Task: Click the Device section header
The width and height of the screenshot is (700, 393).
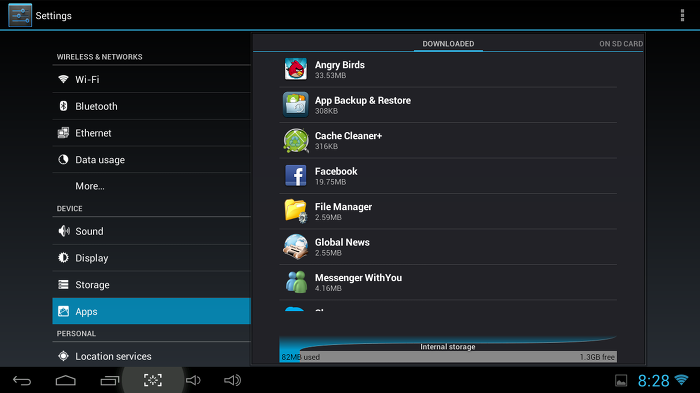Action: (70, 209)
